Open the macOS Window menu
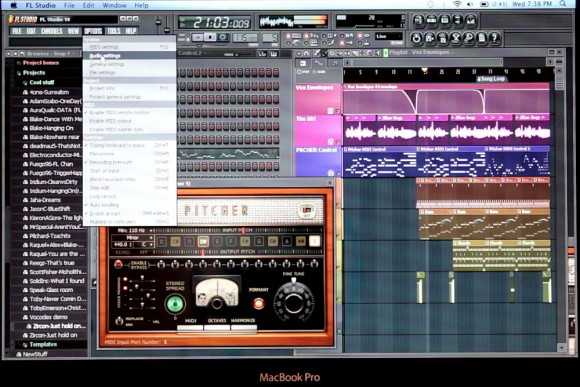 [x=114, y=5]
